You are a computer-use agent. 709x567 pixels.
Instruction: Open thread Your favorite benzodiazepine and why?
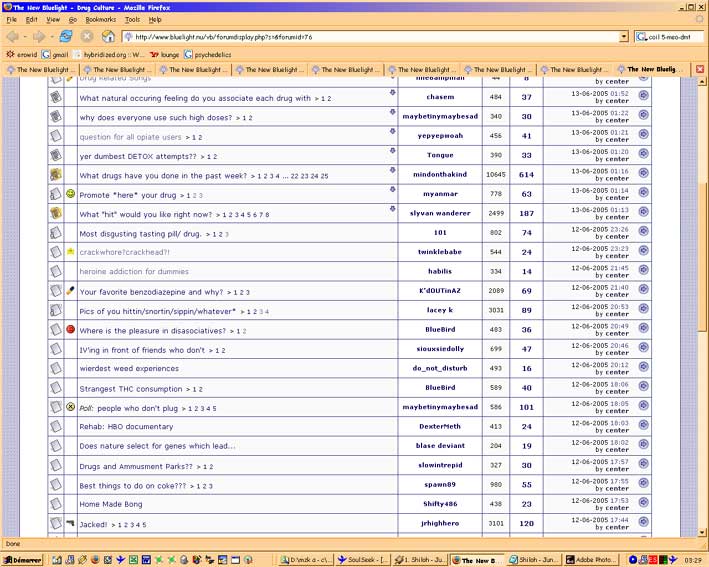pyautogui.click(x=151, y=292)
